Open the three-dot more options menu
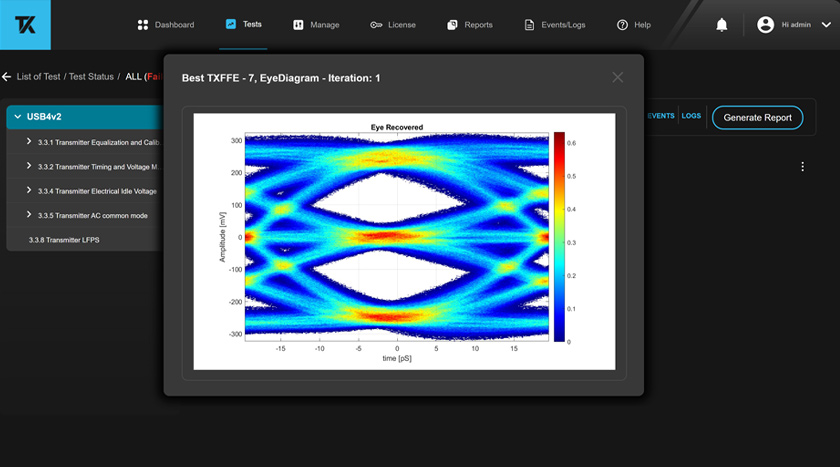This screenshot has width=840, height=467. [802, 167]
